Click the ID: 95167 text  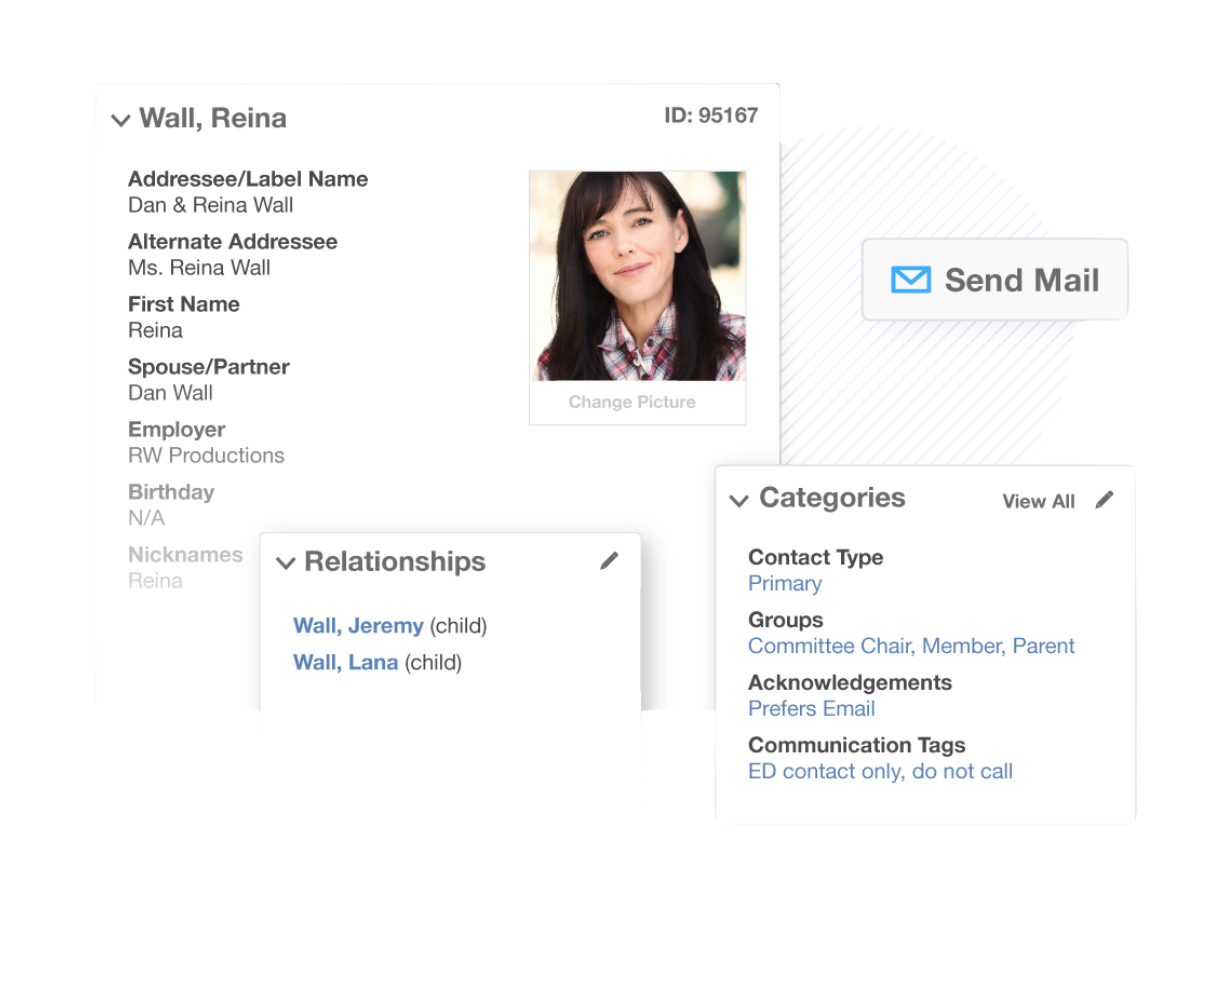(x=711, y=116)
